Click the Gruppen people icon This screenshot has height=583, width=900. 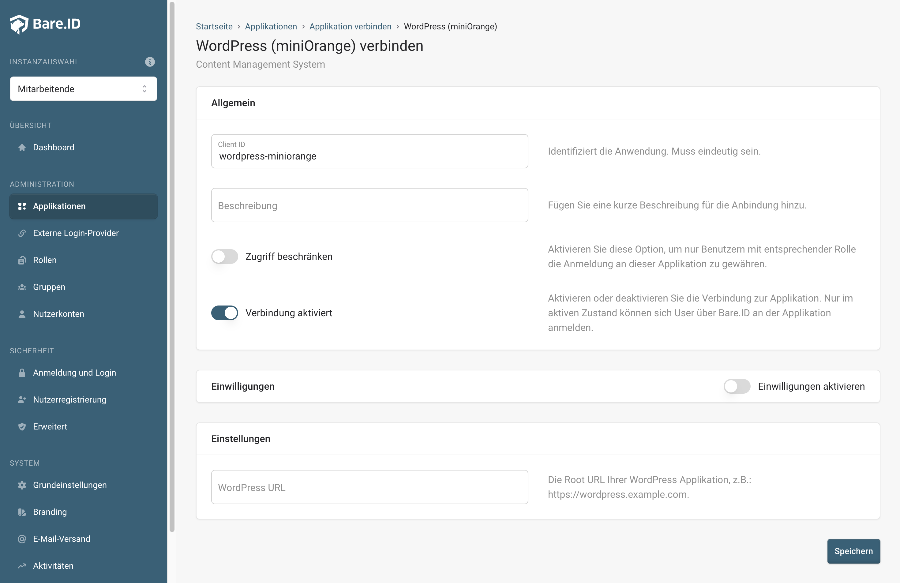coord(22,287)
